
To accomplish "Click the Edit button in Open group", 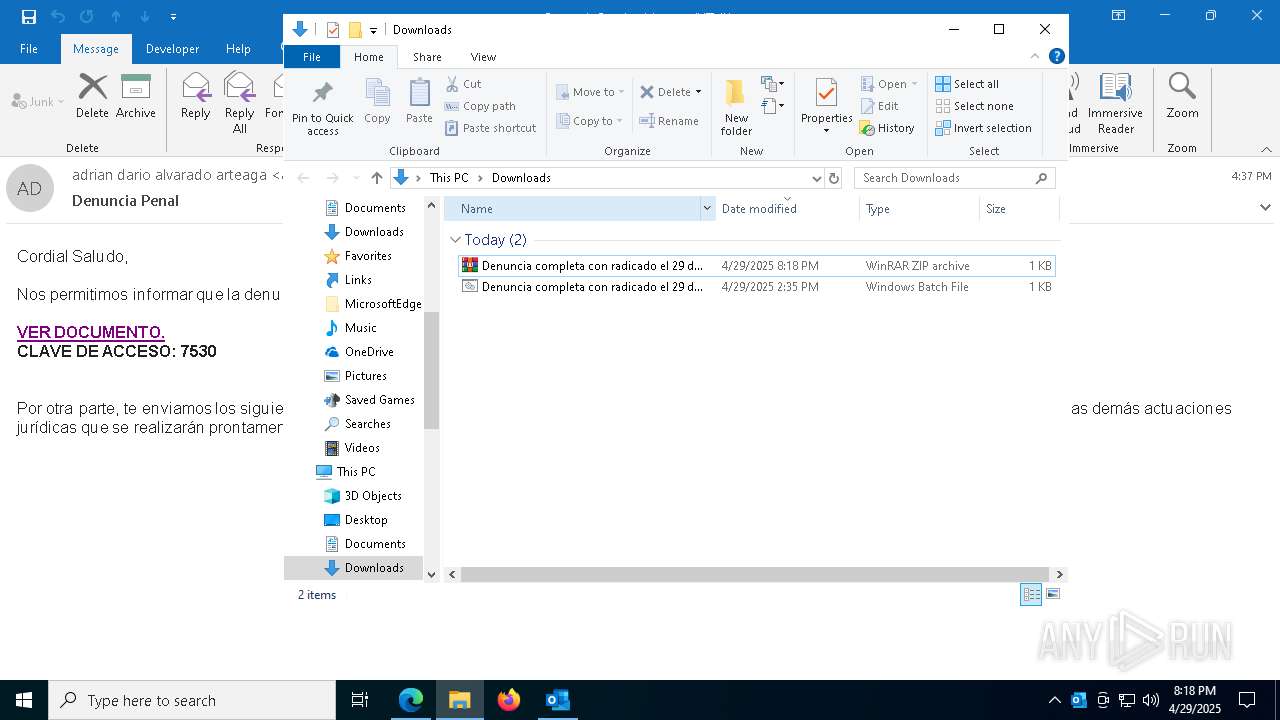I will coord(880,106).
